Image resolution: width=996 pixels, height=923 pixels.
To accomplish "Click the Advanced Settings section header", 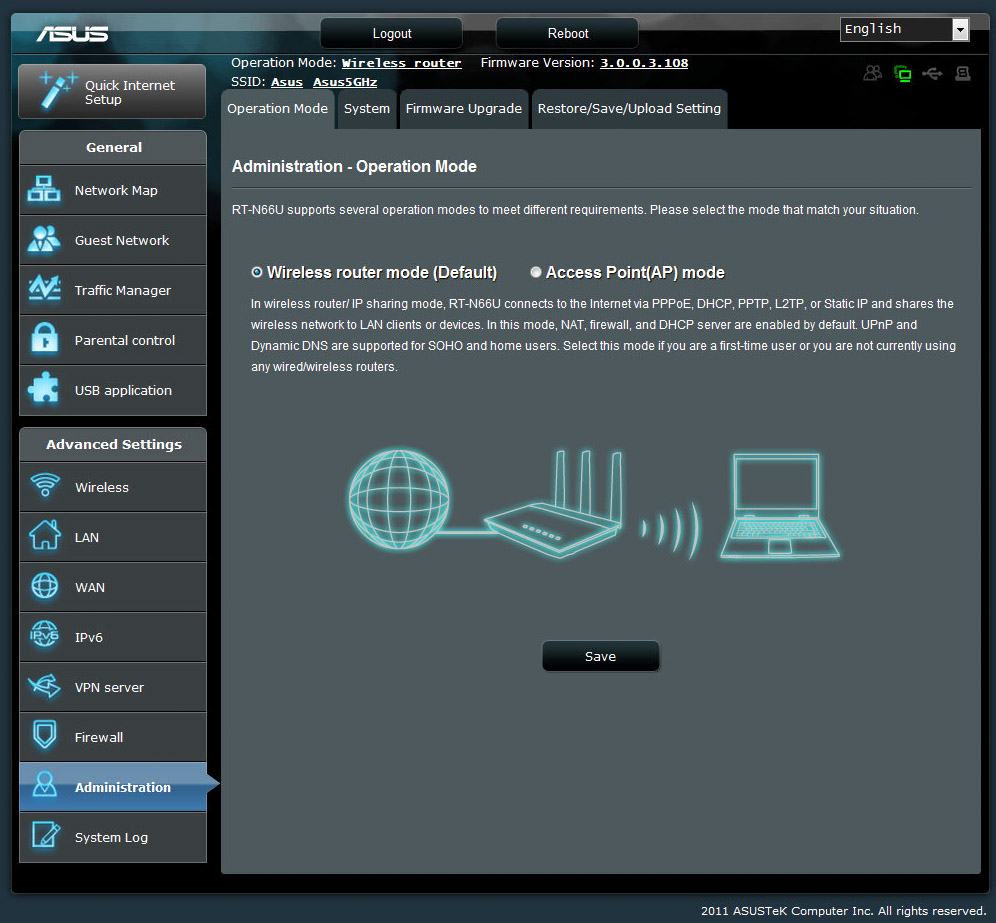I will pos(113,445).
